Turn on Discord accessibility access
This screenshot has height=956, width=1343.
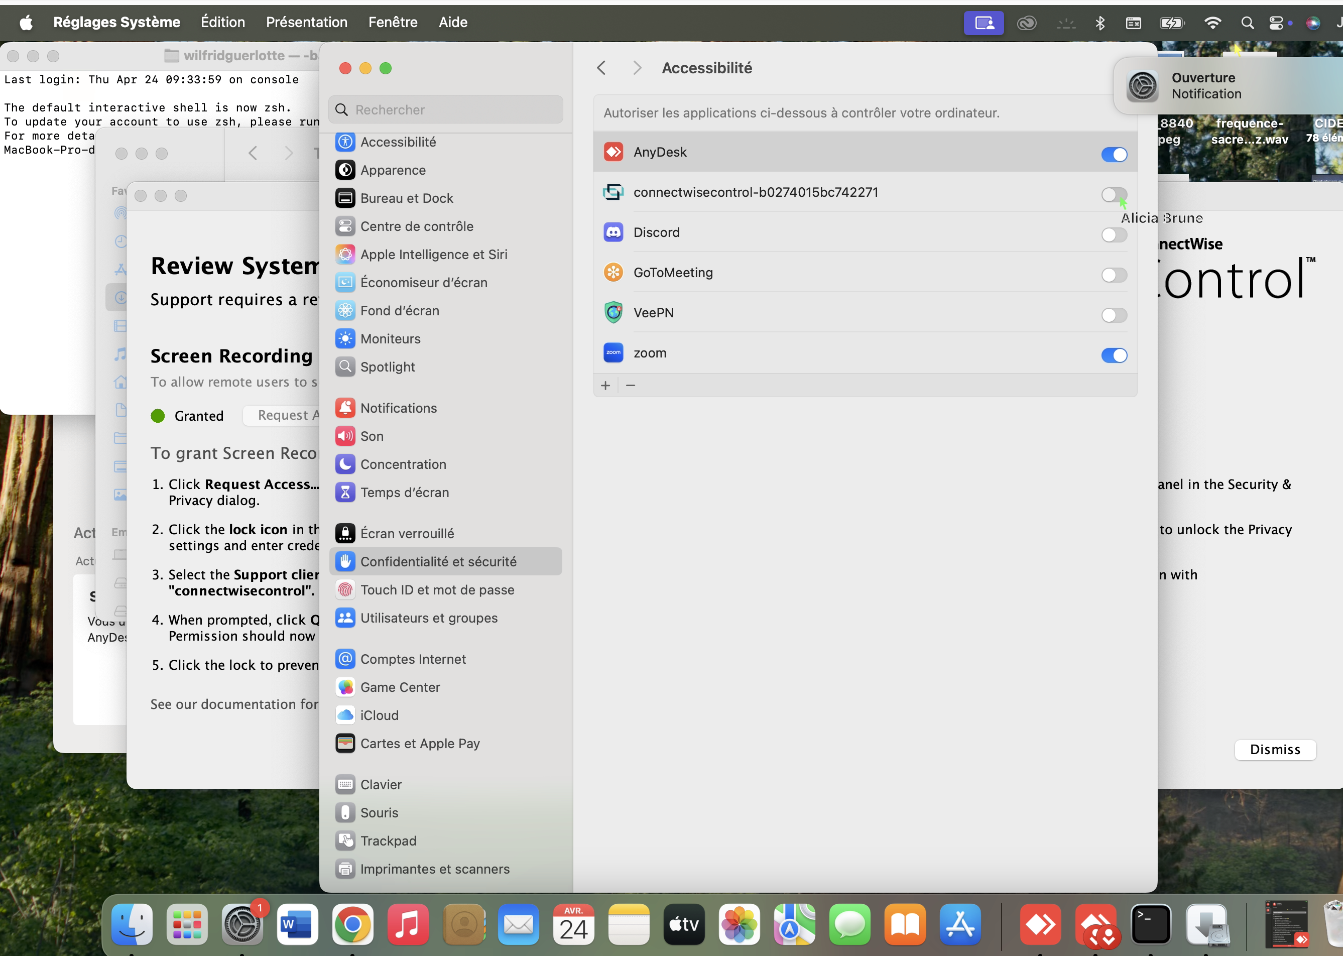[1113, 234]
